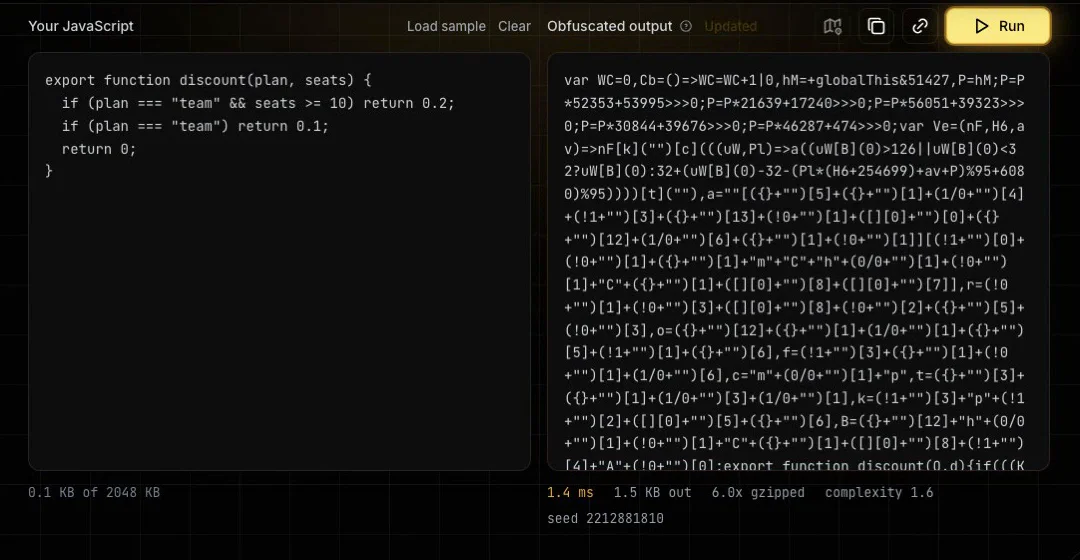Click the 'Your JavaScript' heading
The height and width of the screenshot is (560, 1080).
click(81, 26)
